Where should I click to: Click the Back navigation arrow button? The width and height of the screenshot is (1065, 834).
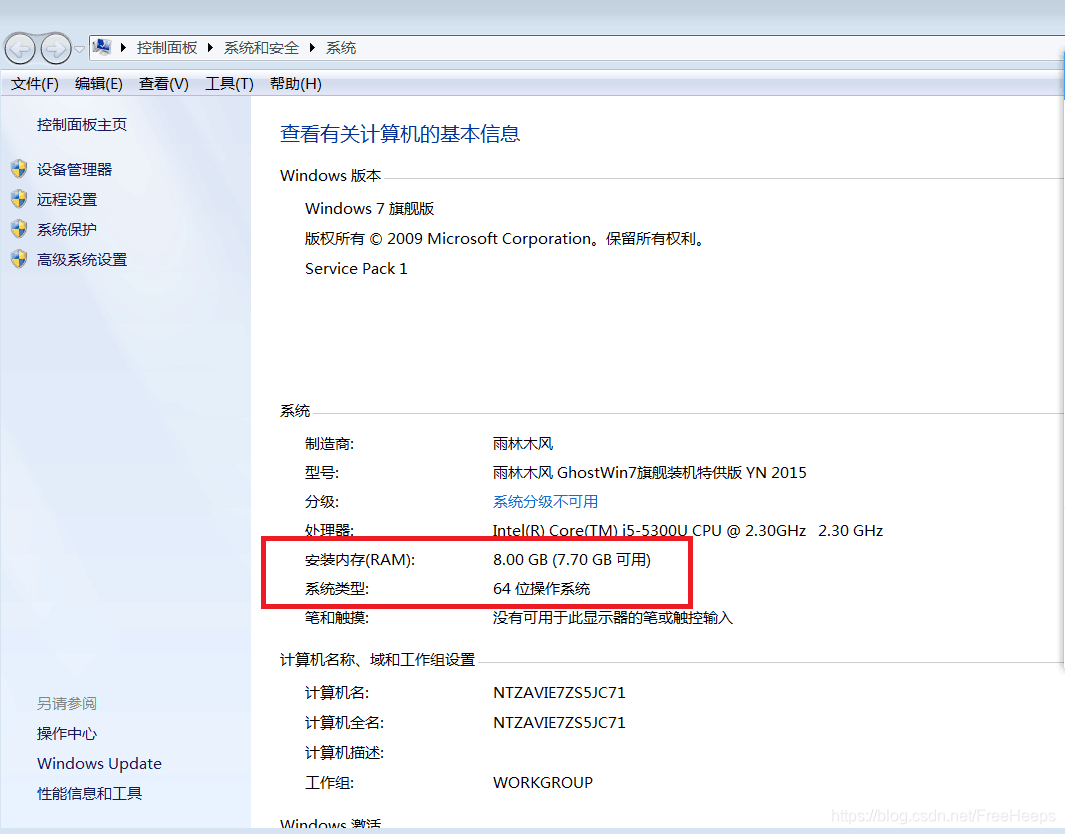coord(20,48)
